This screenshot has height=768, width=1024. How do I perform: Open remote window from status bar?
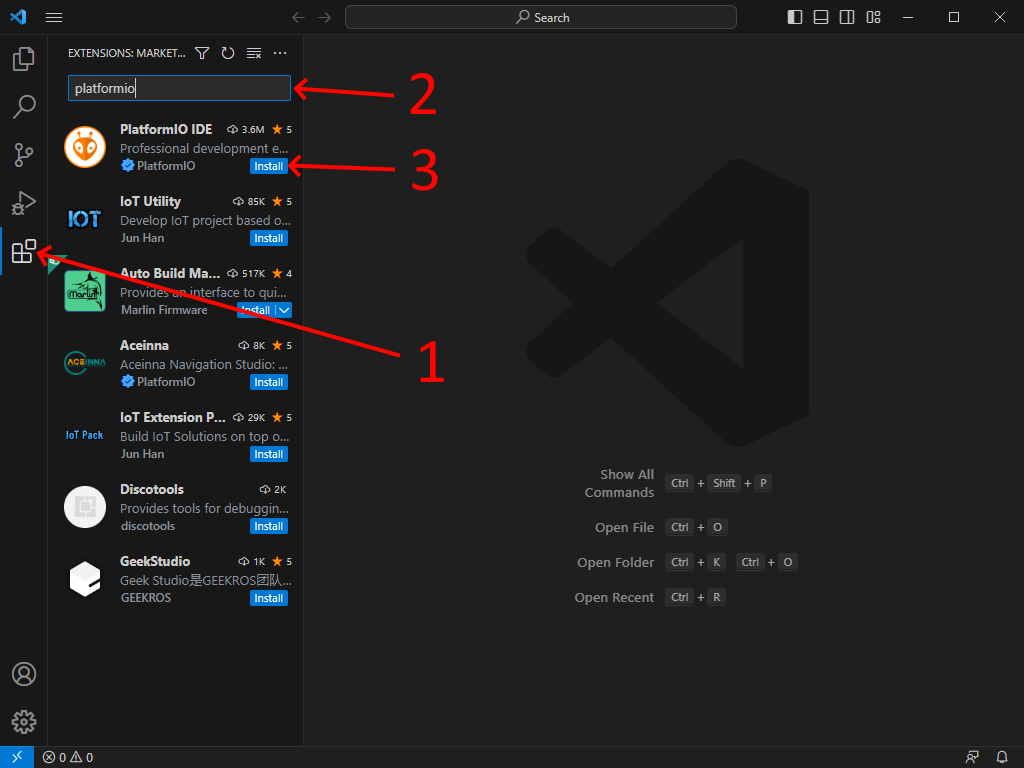click(x=17, y=757)
